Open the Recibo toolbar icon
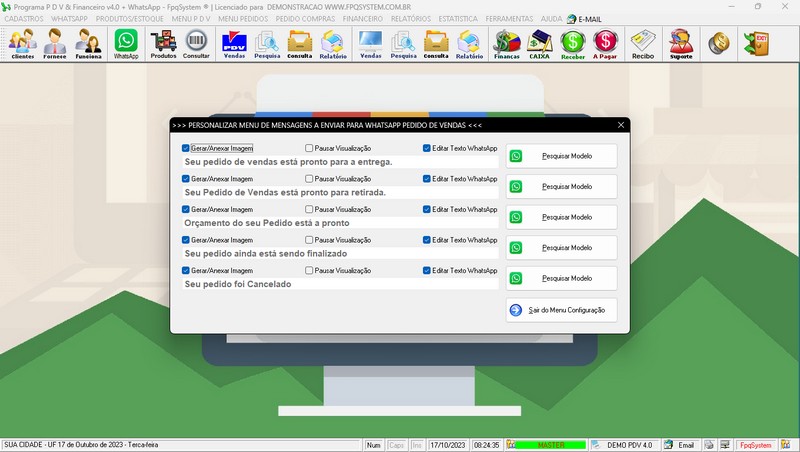Viewport: 800px width, 452px height. pyautogui.click(x=643, y=44)
